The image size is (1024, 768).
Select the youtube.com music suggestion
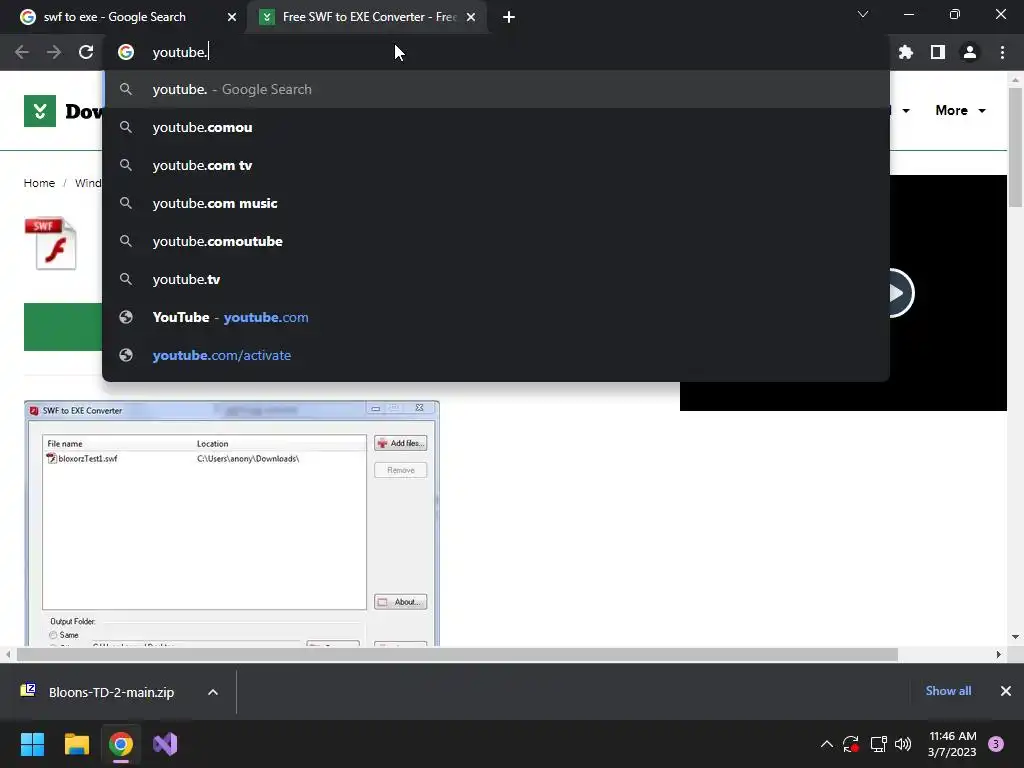click(496, 203)
